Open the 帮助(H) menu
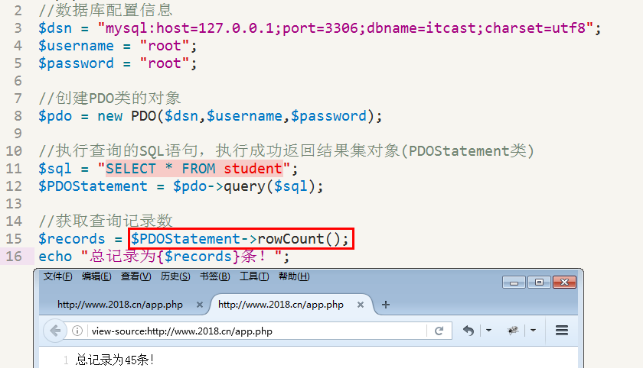 pyautogui.click(x=294, y=276)
